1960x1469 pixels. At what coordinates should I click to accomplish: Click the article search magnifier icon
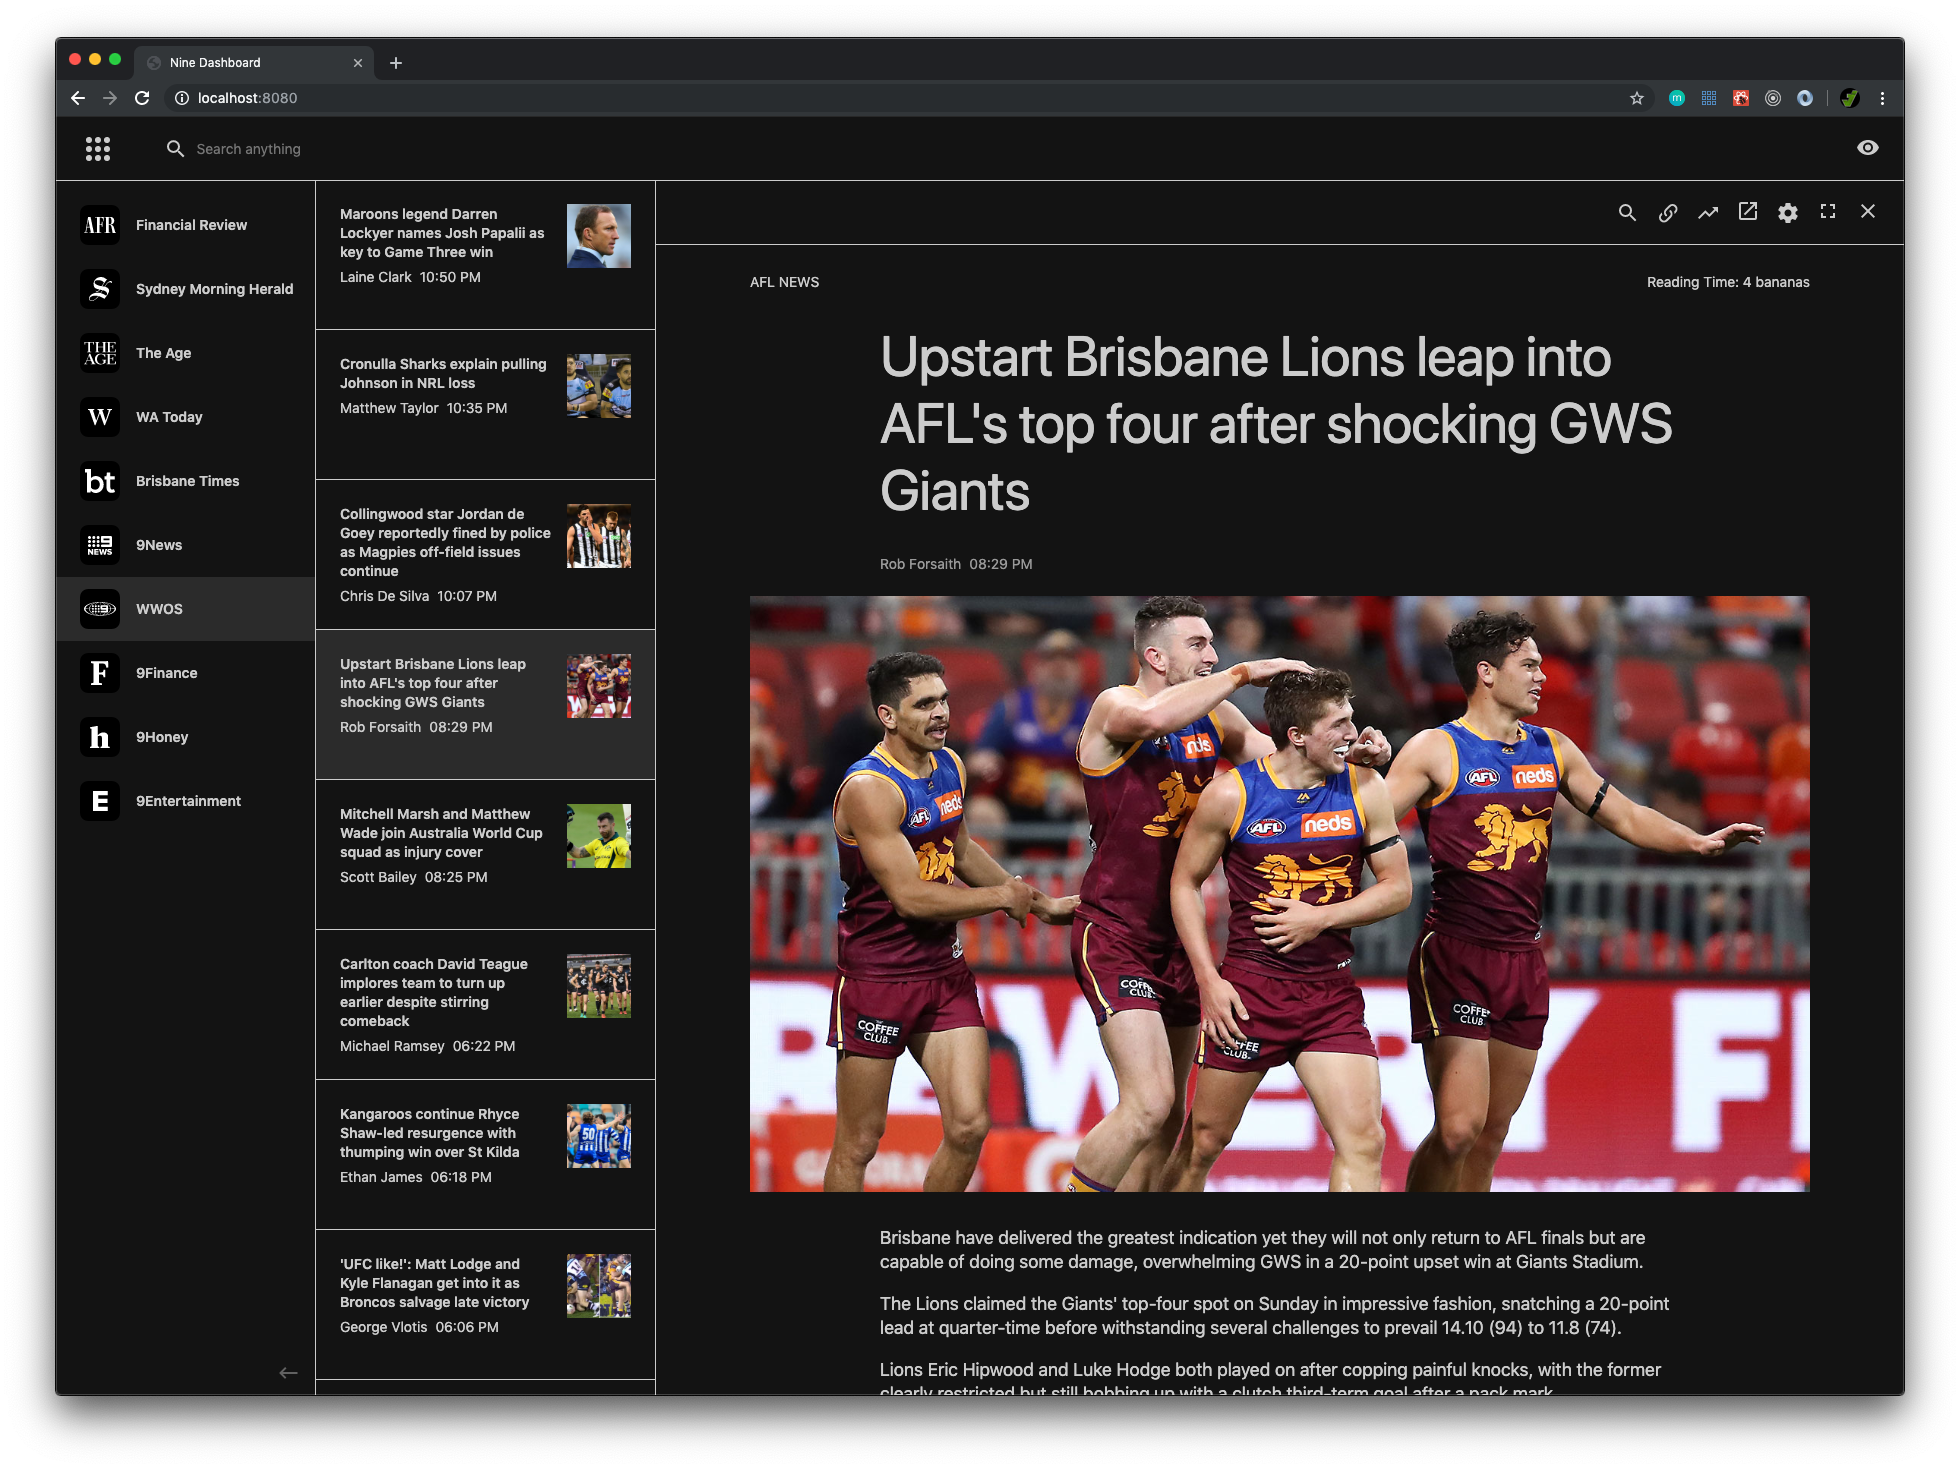coord(1627,212)
